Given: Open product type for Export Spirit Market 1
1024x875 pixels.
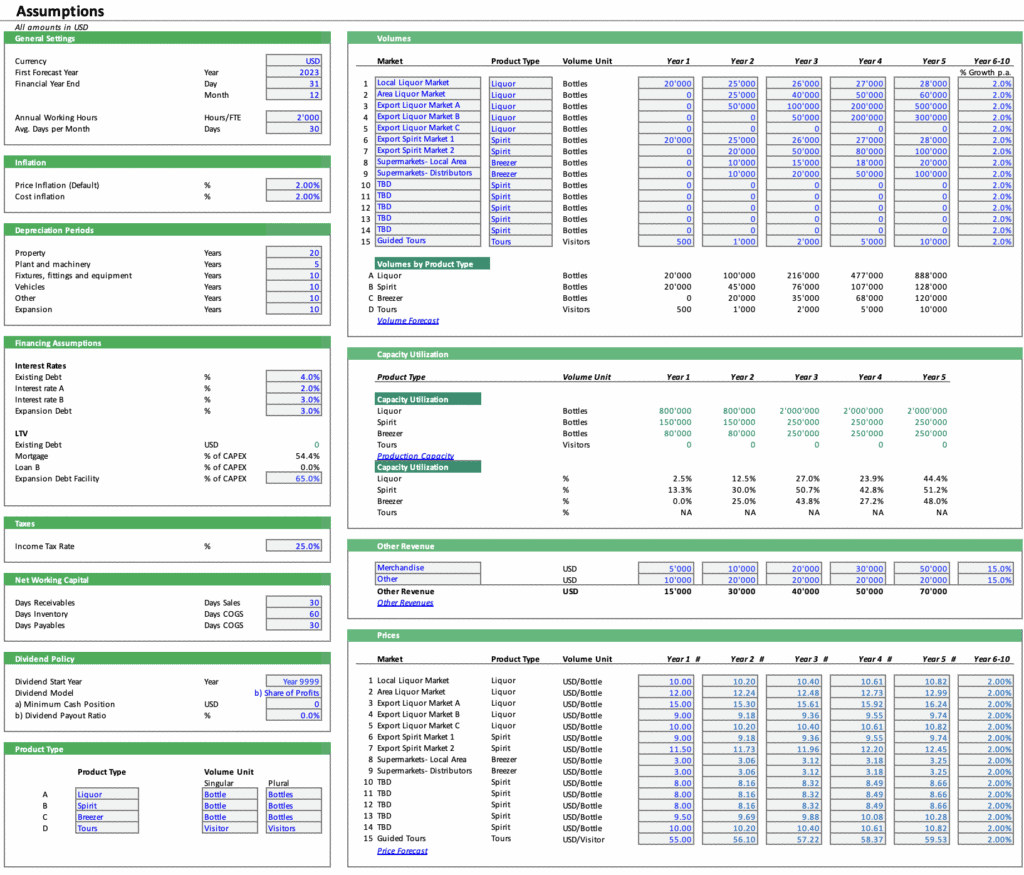Looking at the screenshot, I should pos(520,140).
